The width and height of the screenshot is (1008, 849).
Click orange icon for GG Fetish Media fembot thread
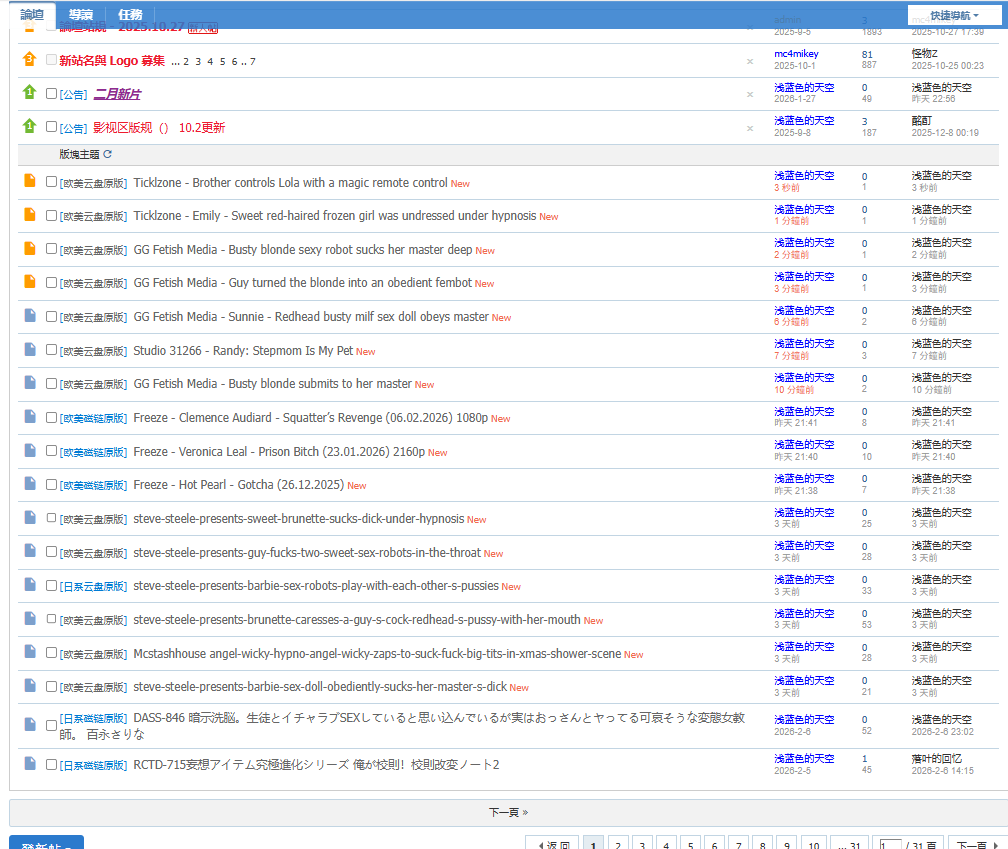tap(30, 282)
